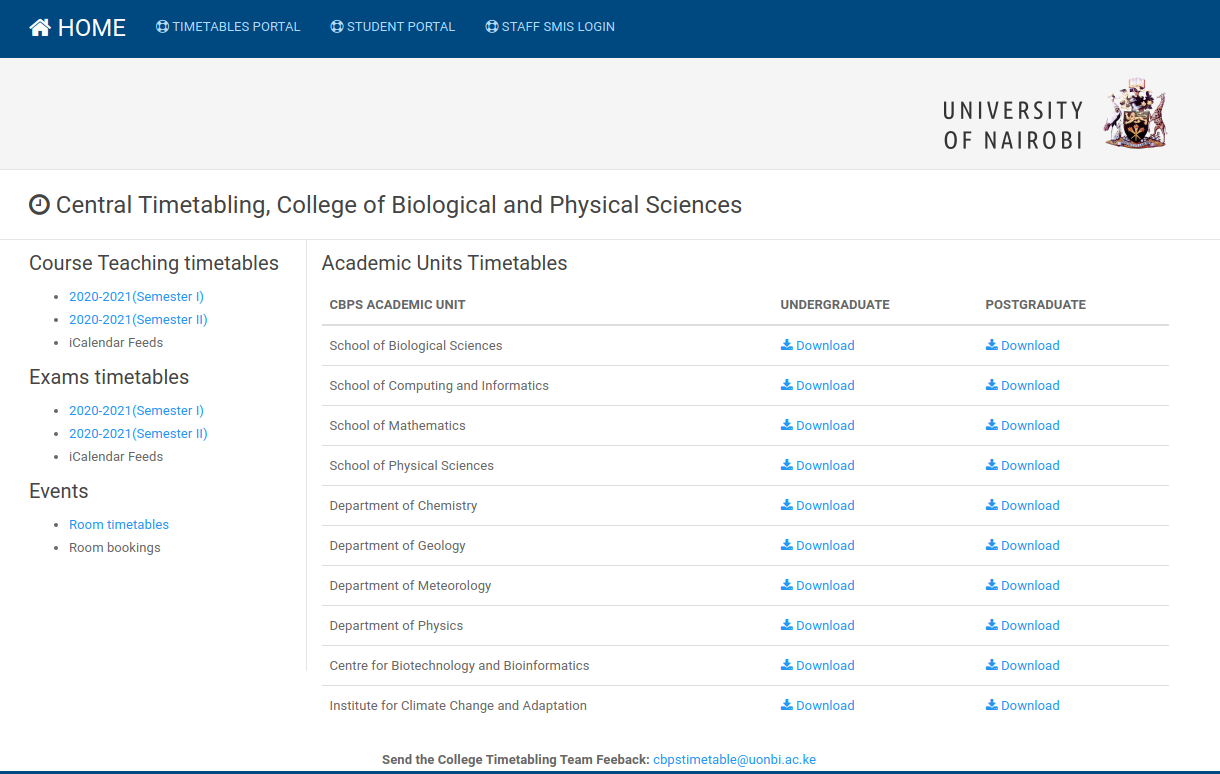The image size is (1220, 774).
Task: Click download icon for School of Mathematics undergraduate
Action: coord(787,425)
